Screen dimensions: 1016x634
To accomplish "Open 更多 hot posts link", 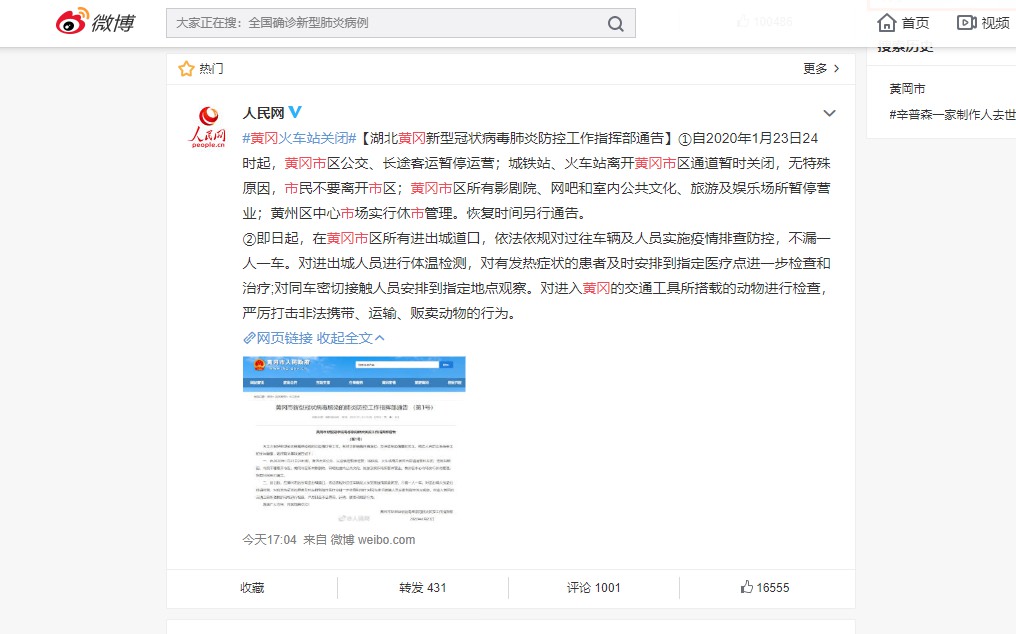I will [x=821, y=69].
